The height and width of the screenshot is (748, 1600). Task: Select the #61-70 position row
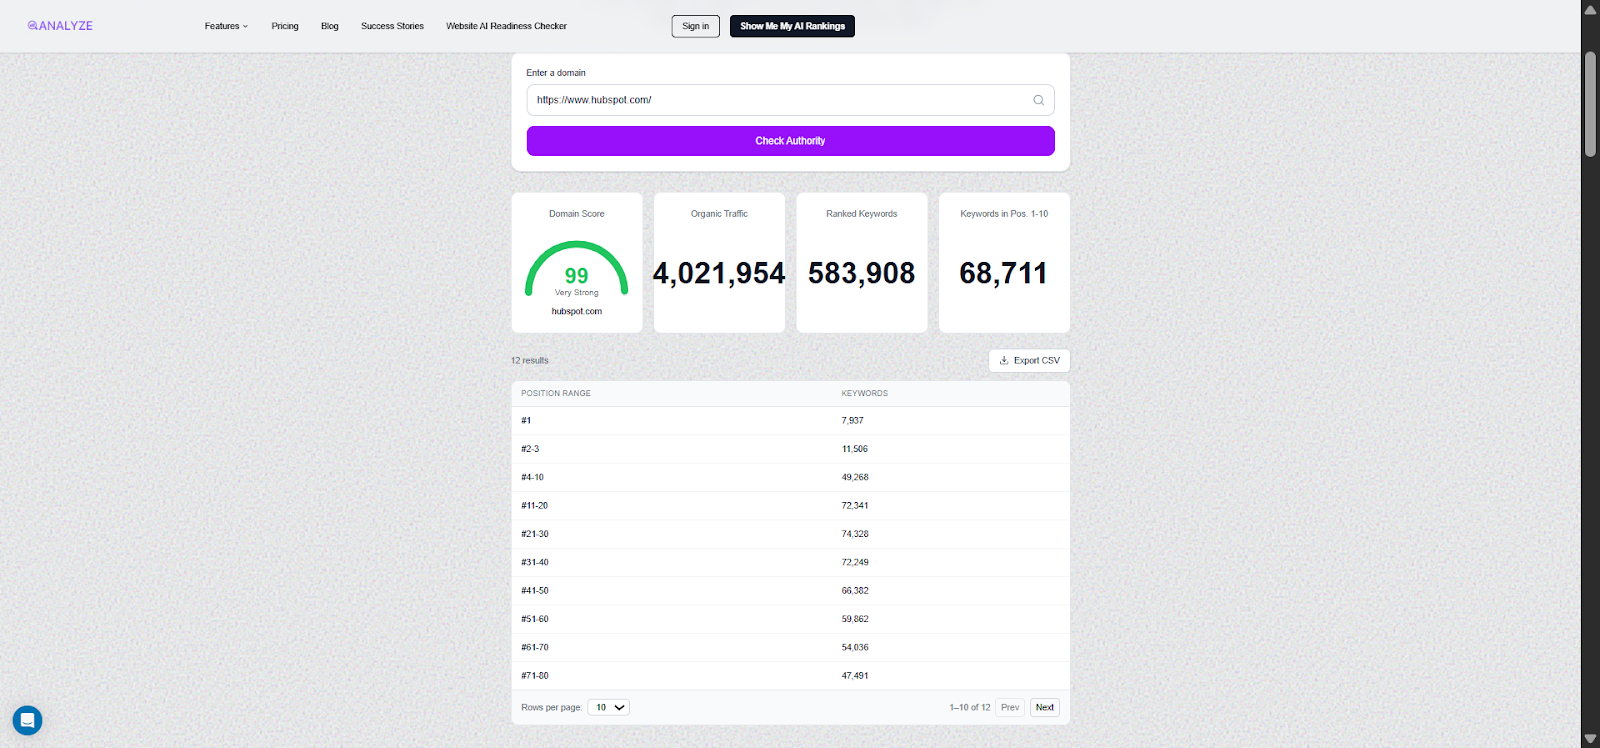790,647
